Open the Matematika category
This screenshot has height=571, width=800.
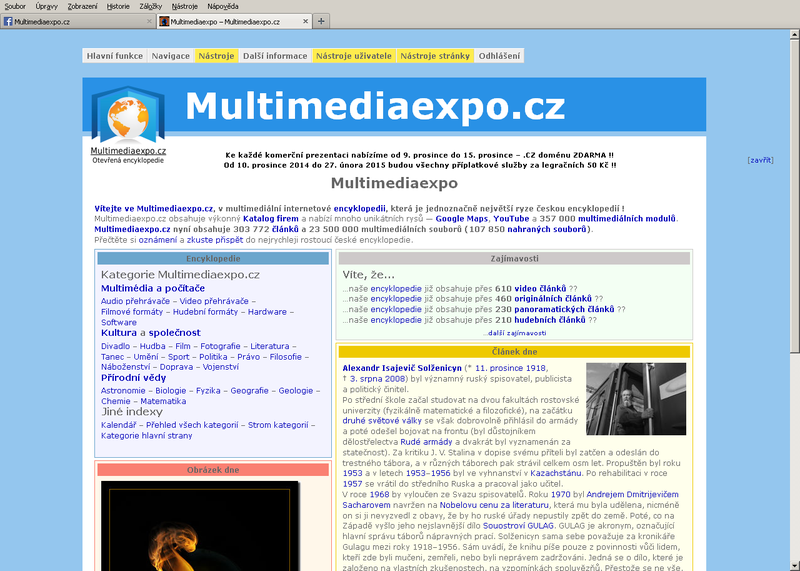click(x=163, y=402)
